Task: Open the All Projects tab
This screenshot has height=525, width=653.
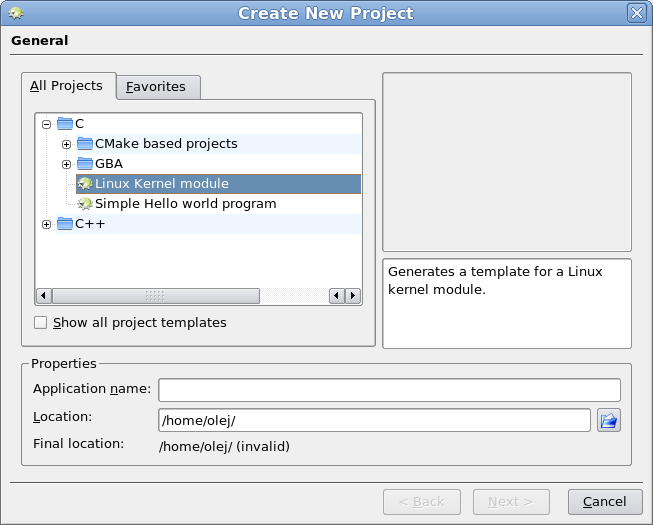Action: tap(69, 86)
